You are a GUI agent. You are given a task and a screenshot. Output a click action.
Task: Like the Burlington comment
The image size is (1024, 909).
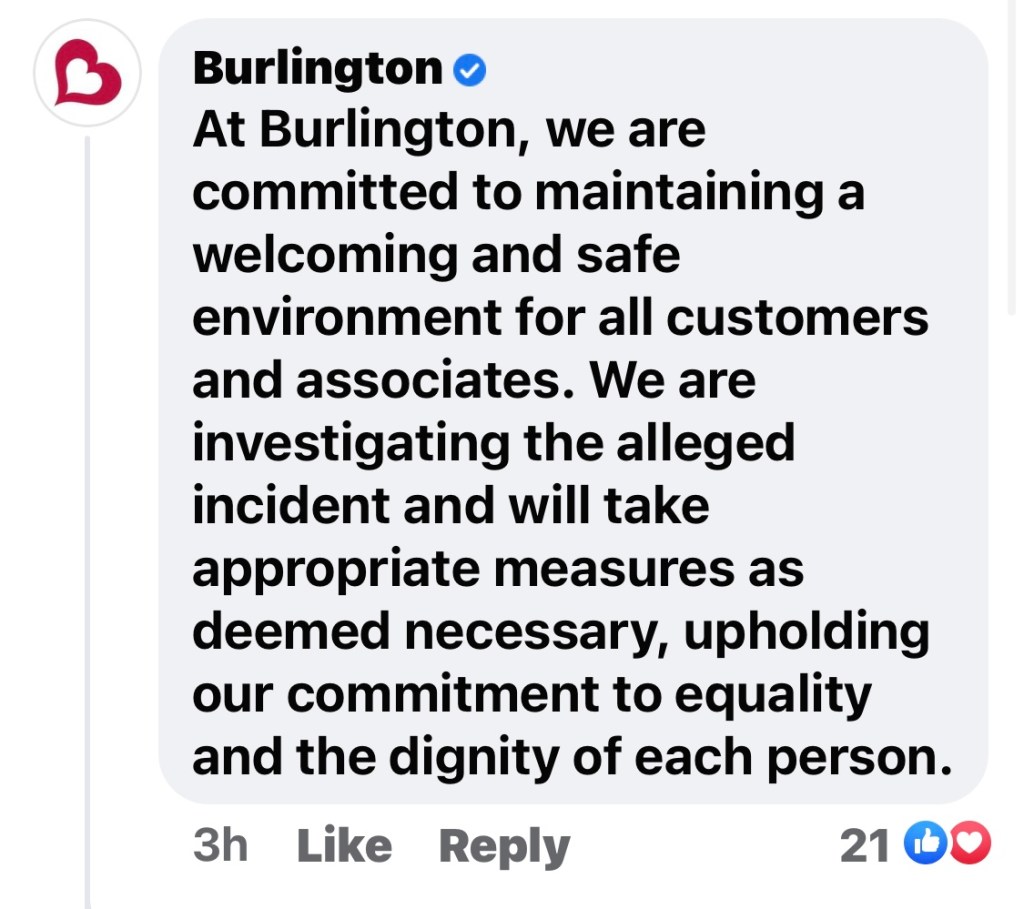point(344,846)
